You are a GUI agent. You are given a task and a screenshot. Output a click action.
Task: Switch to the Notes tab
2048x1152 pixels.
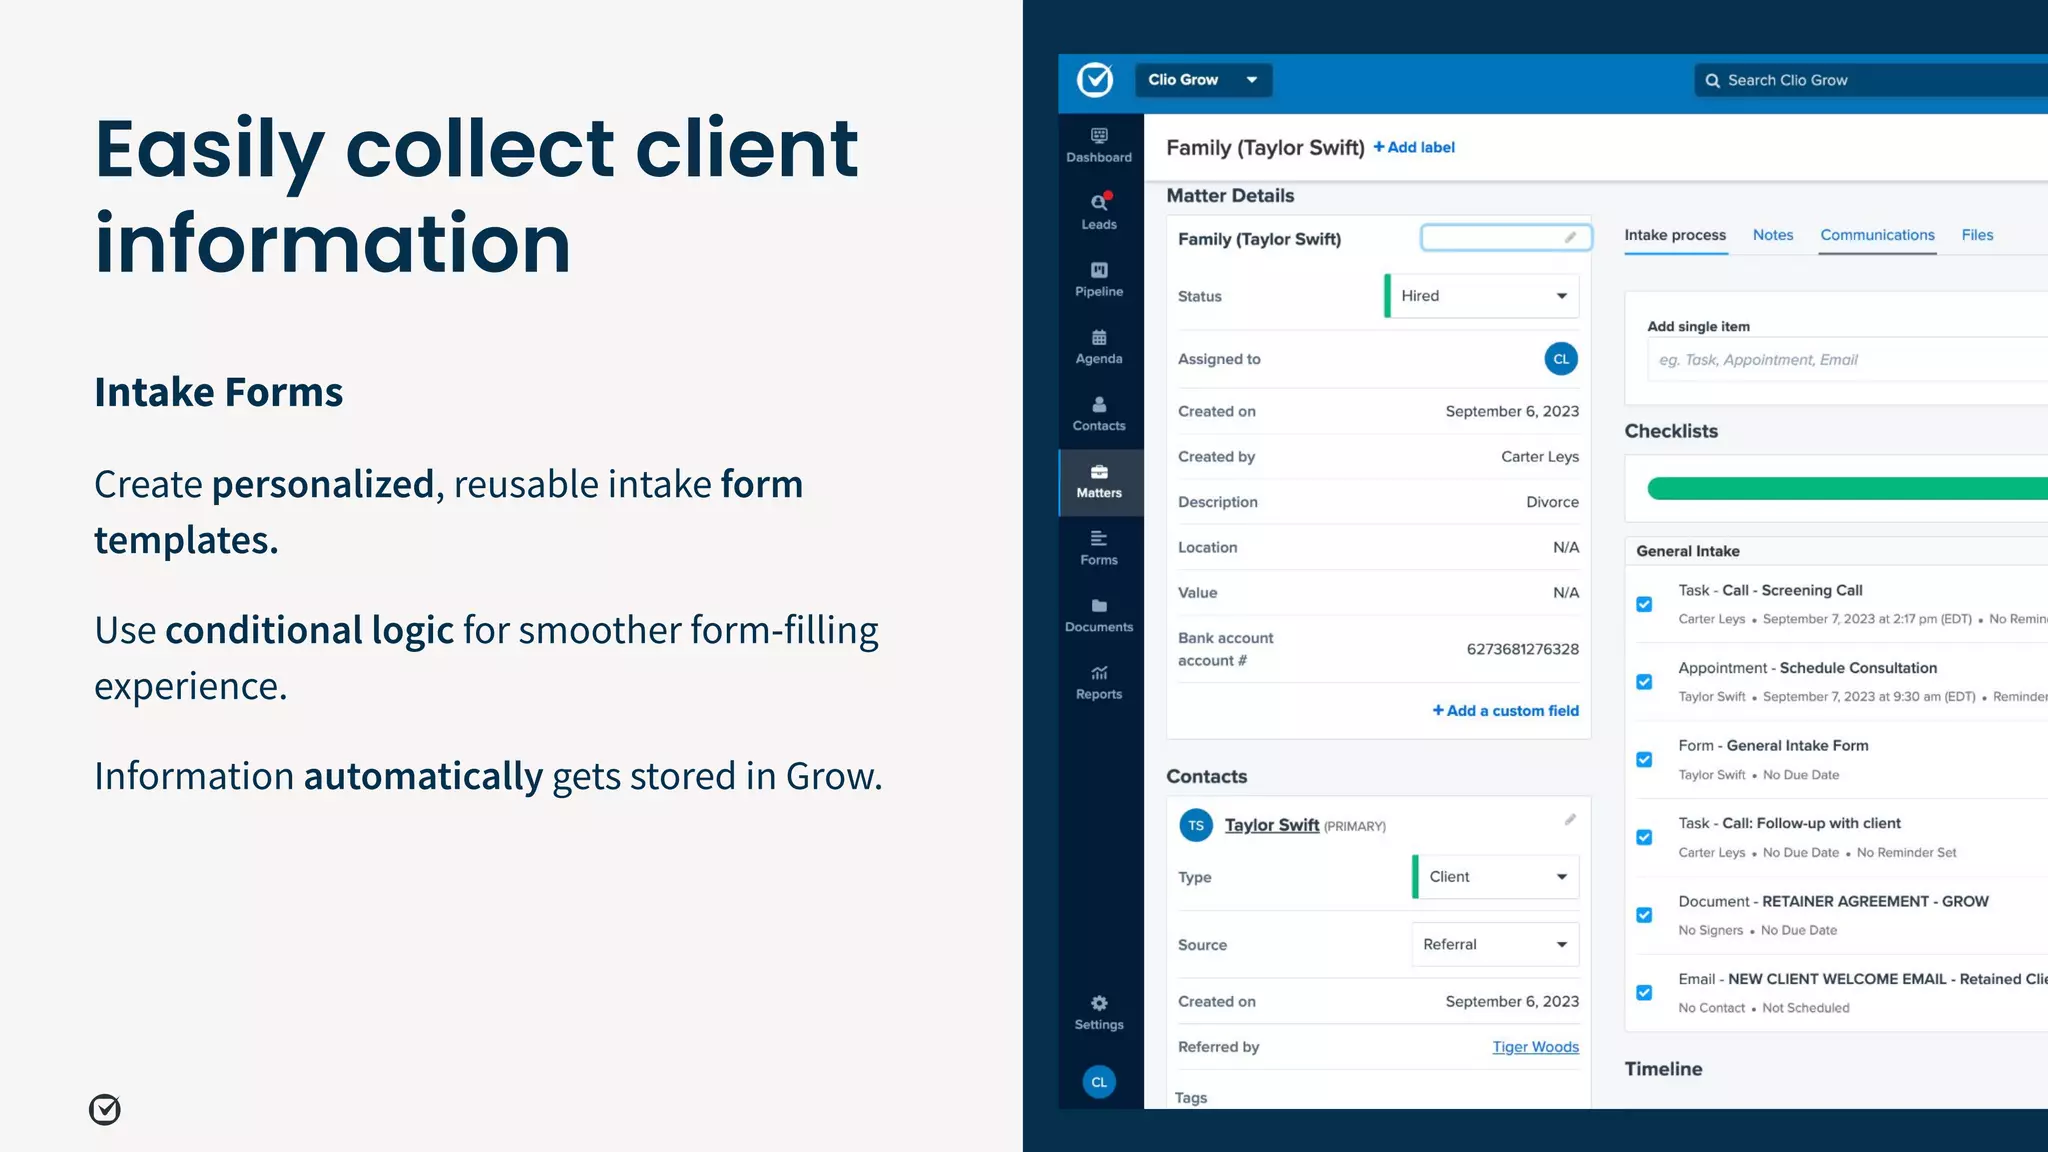(x=1773, y=235)
